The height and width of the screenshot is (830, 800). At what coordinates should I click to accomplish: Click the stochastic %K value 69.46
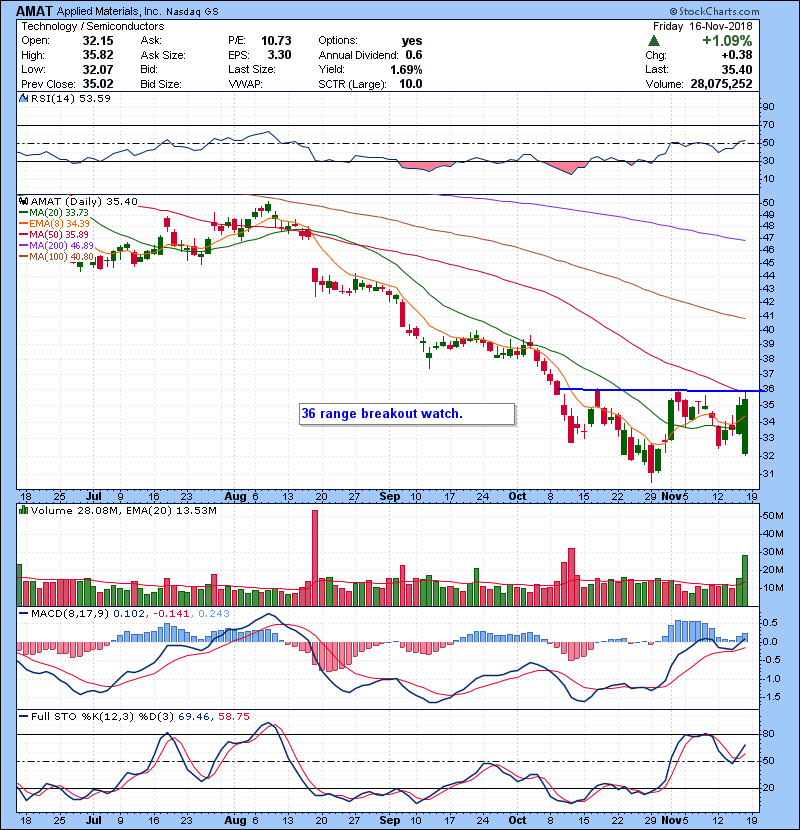(x=193, y=717)
